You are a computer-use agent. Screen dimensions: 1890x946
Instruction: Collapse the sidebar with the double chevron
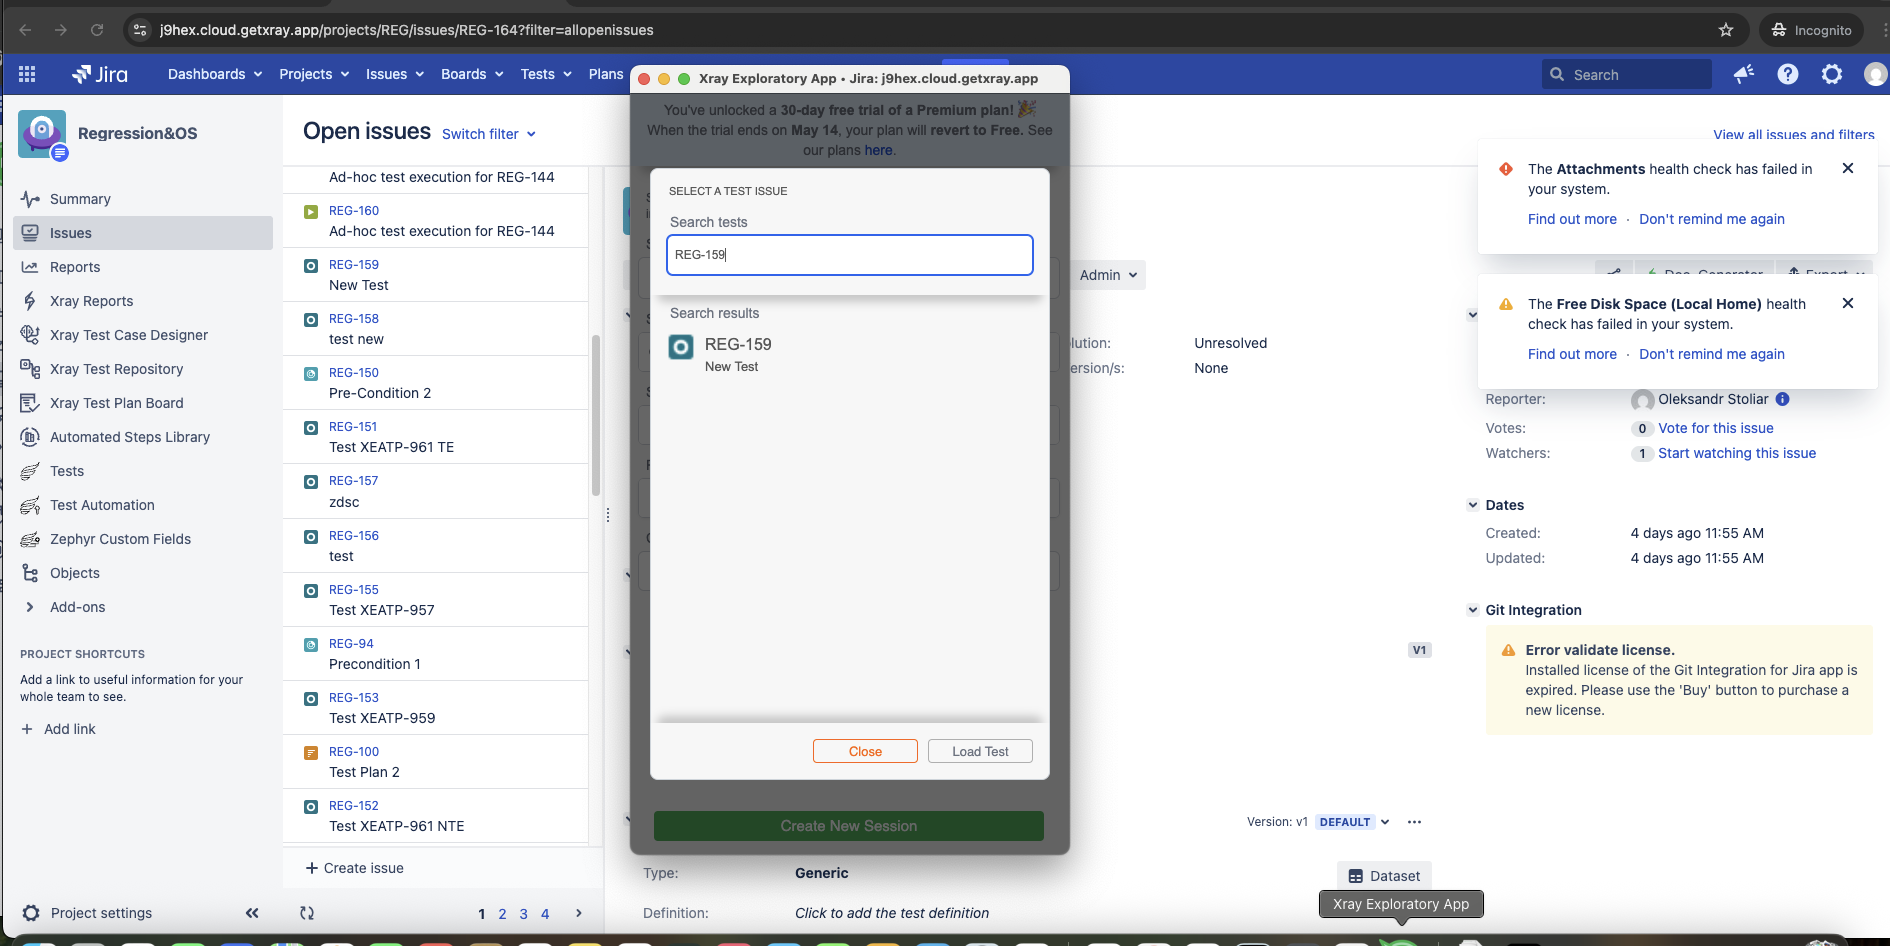(252, 913)
